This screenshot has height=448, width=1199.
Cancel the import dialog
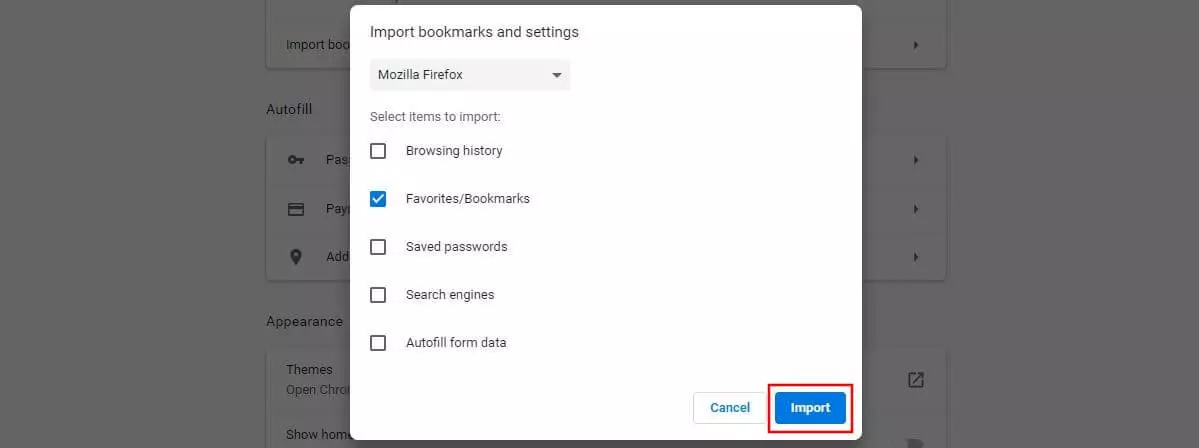tap(729, 408)
